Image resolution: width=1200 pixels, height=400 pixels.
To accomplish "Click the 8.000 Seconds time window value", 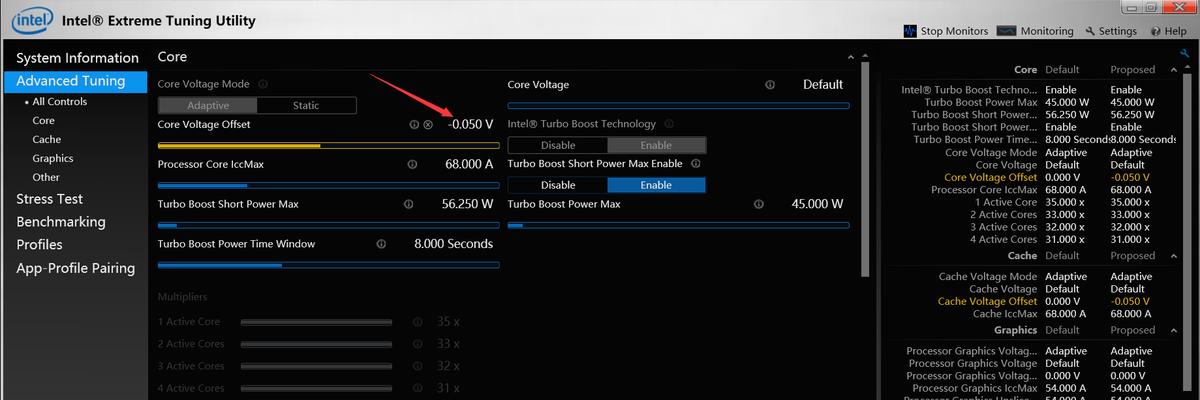I will click(x=453, y=244).
